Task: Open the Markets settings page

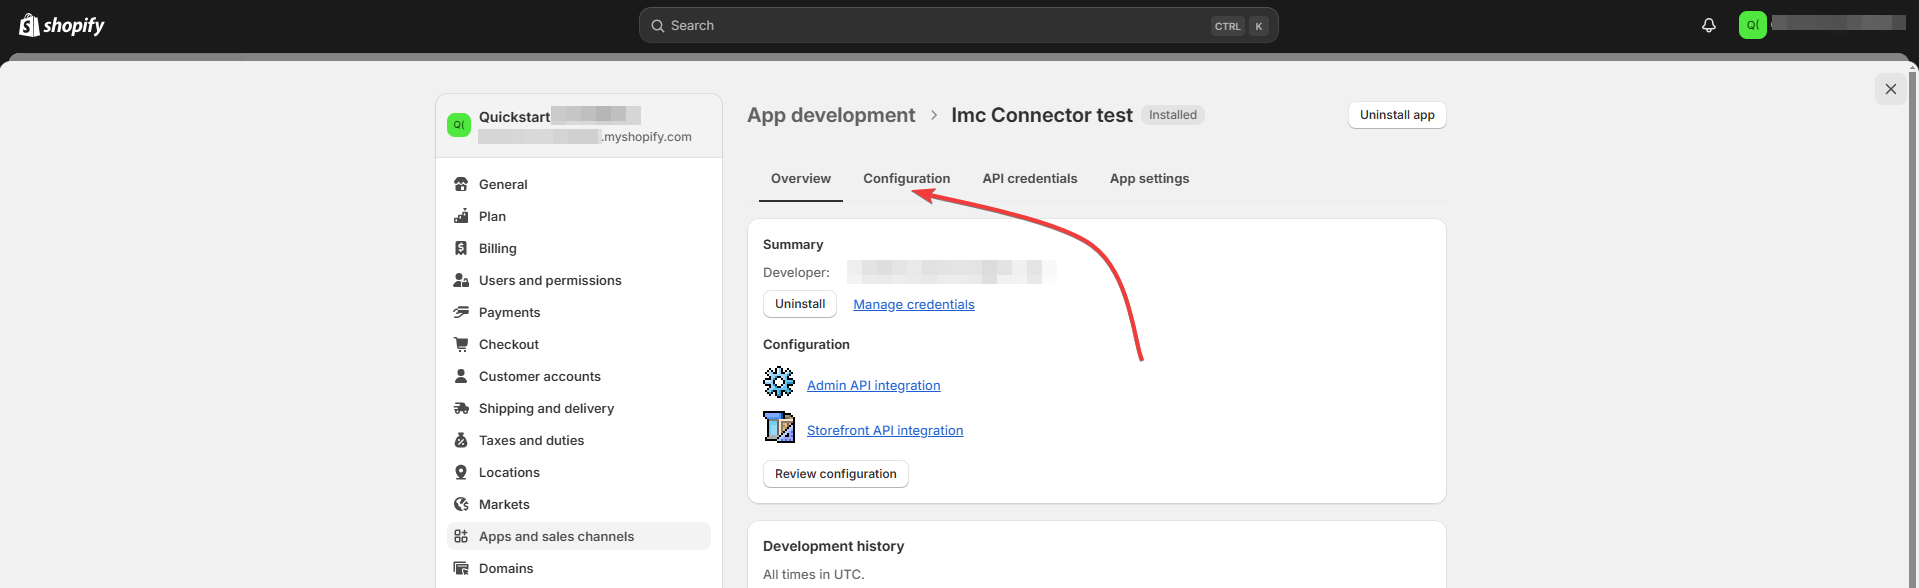Action: tap(504, 504)
